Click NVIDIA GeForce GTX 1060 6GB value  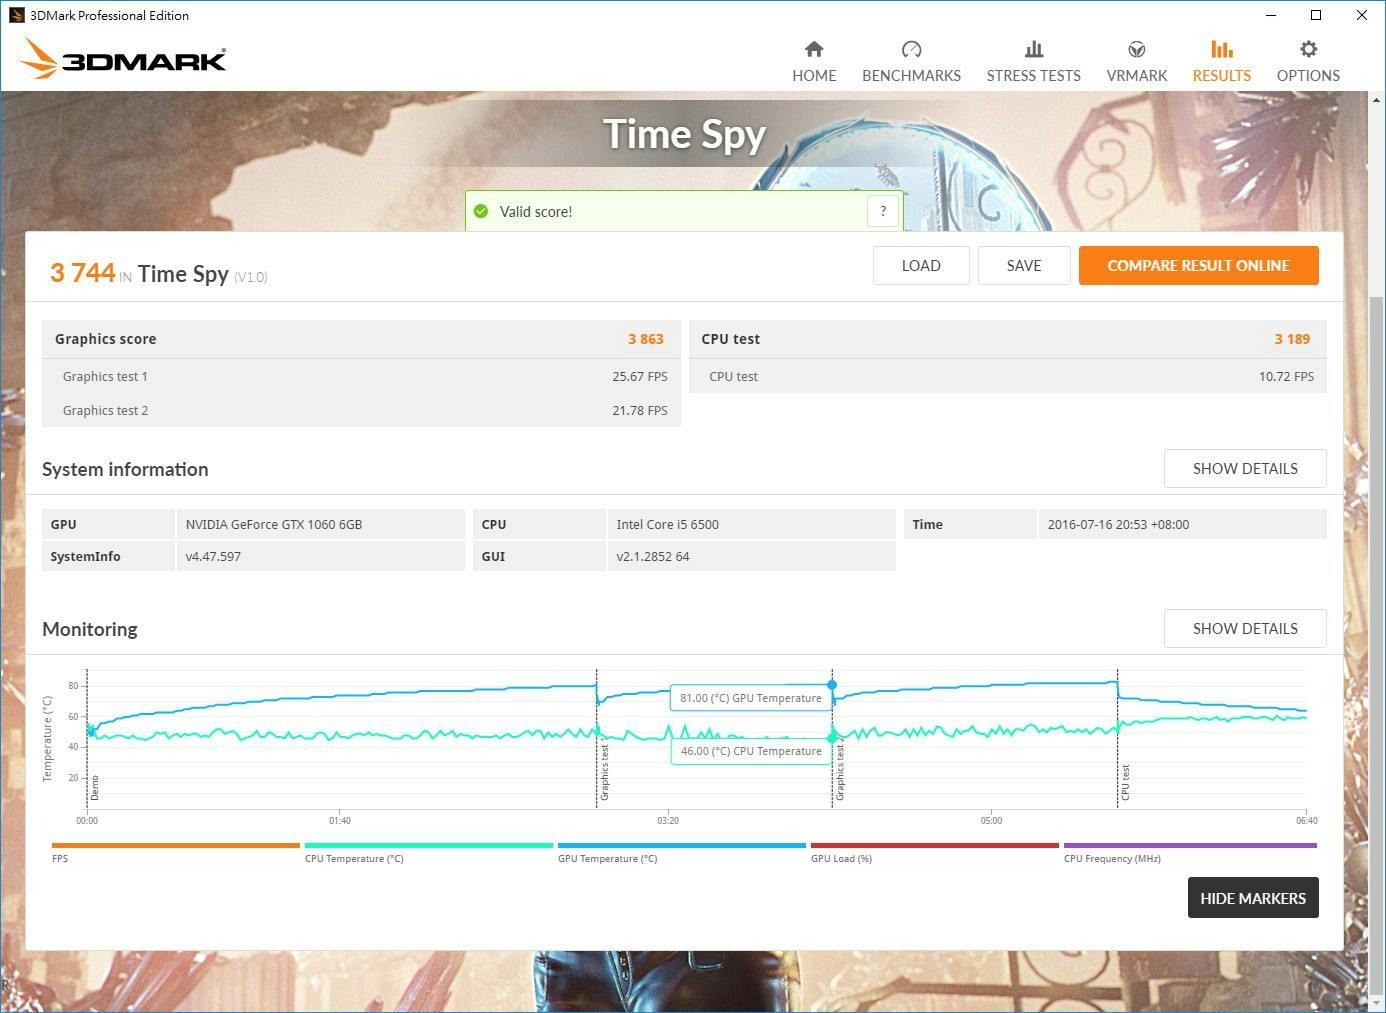pyautogui.click(x=274, y=524)
